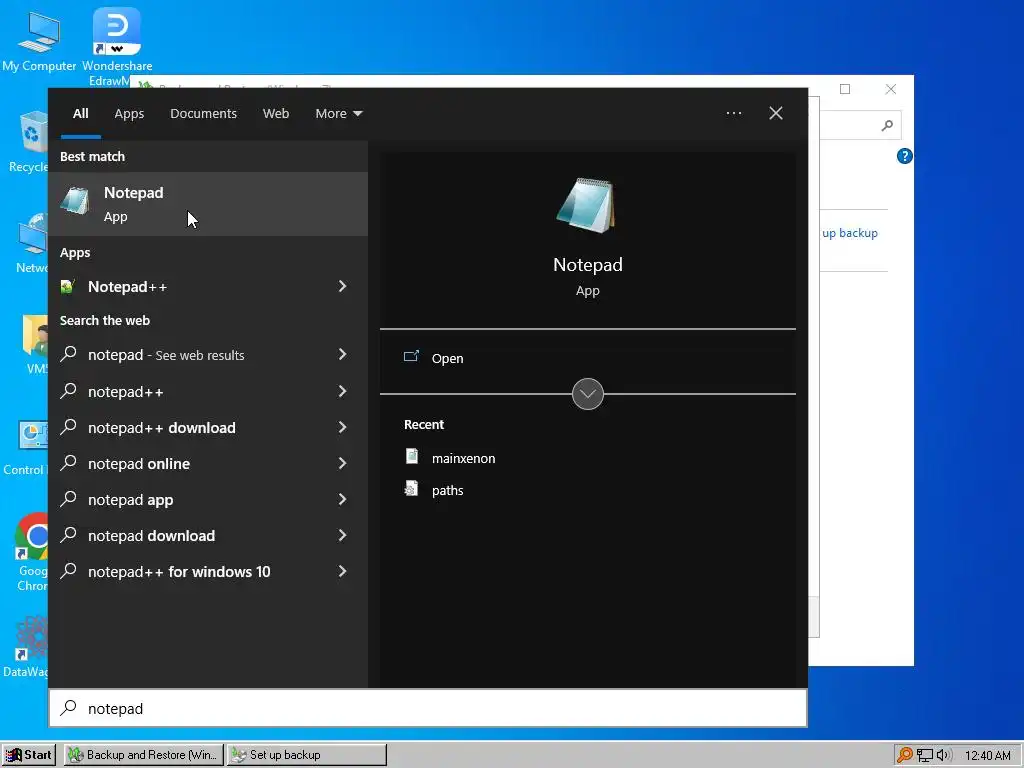Click the large Notepad icon in the preview pane
Screen dimensions: 1024x768
[x=586, y=205]
